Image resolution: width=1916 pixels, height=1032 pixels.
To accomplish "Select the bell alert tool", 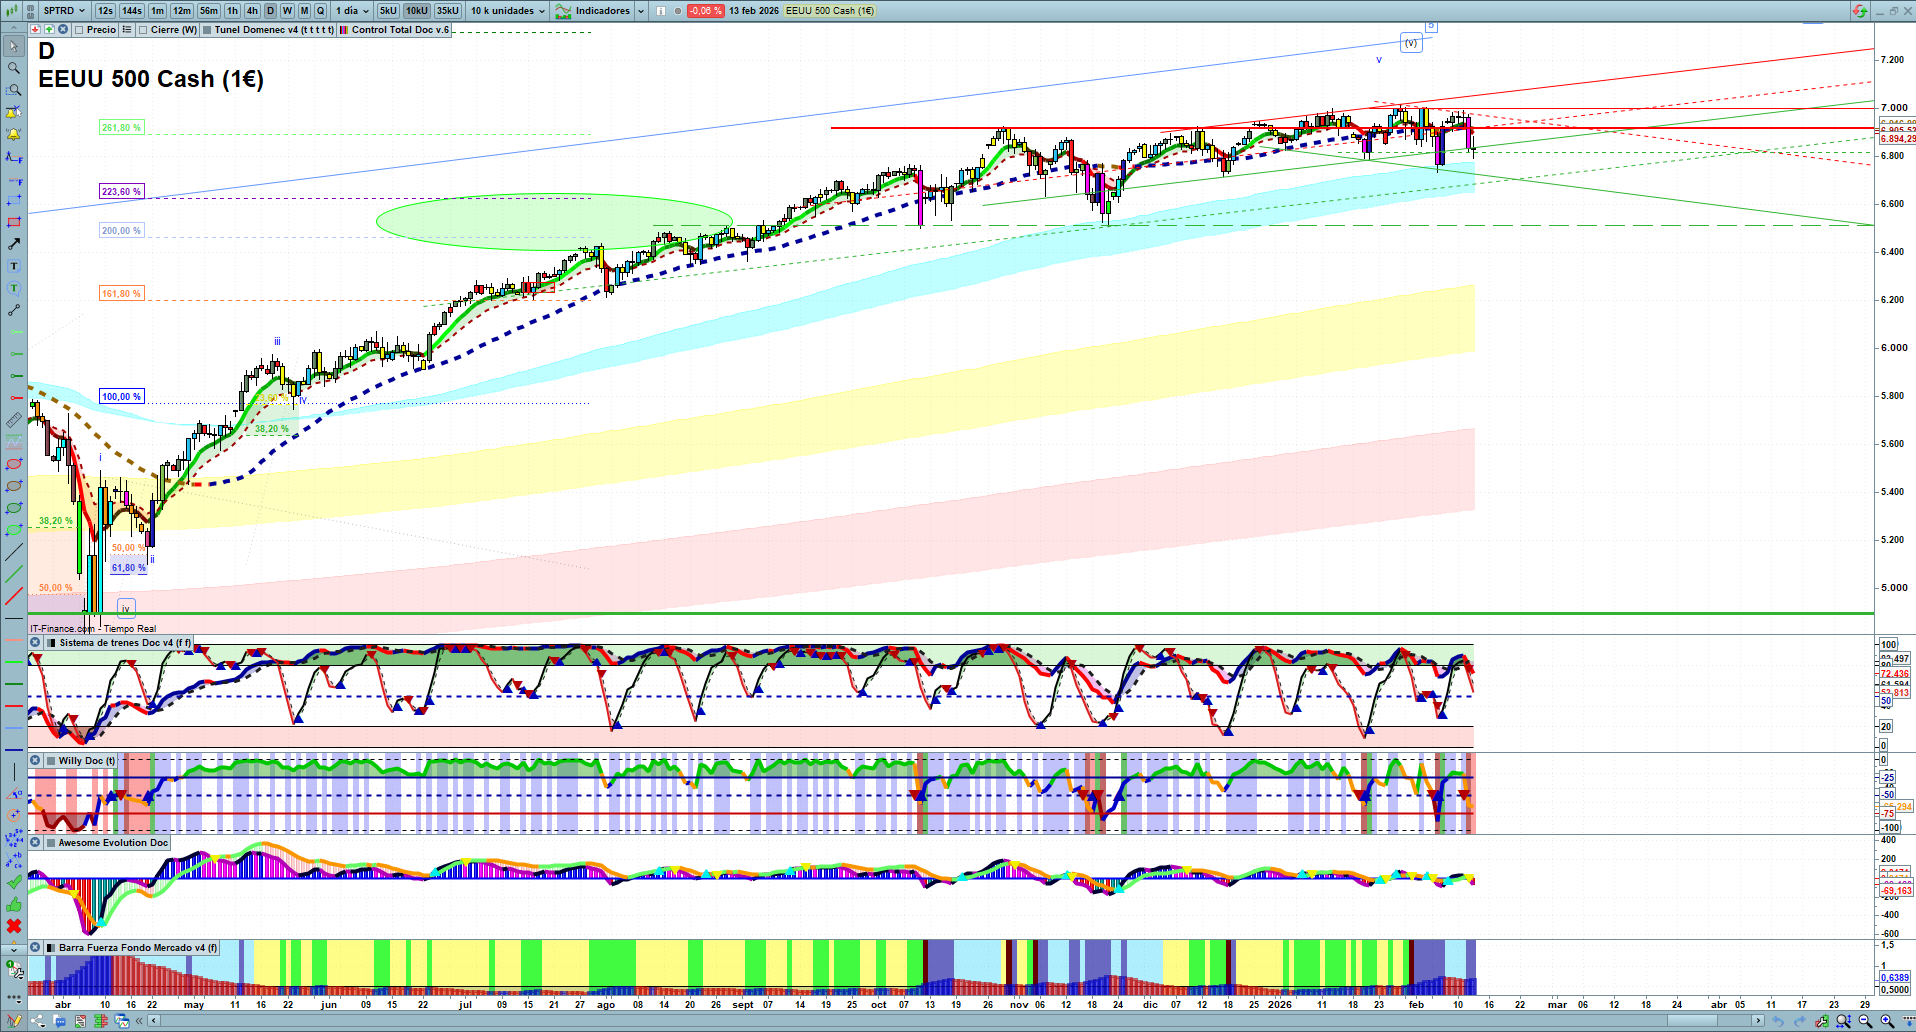I will 14,134.
